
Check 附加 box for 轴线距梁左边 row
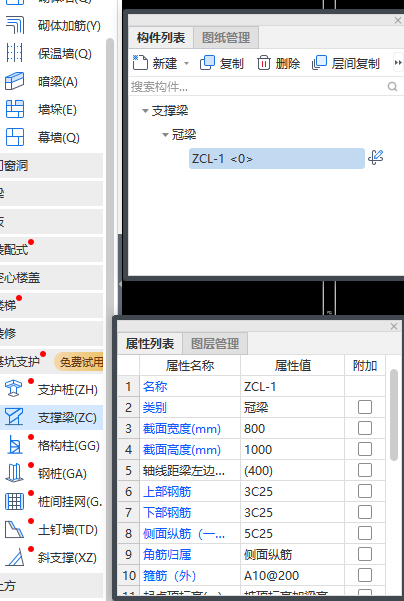[365, 470]
